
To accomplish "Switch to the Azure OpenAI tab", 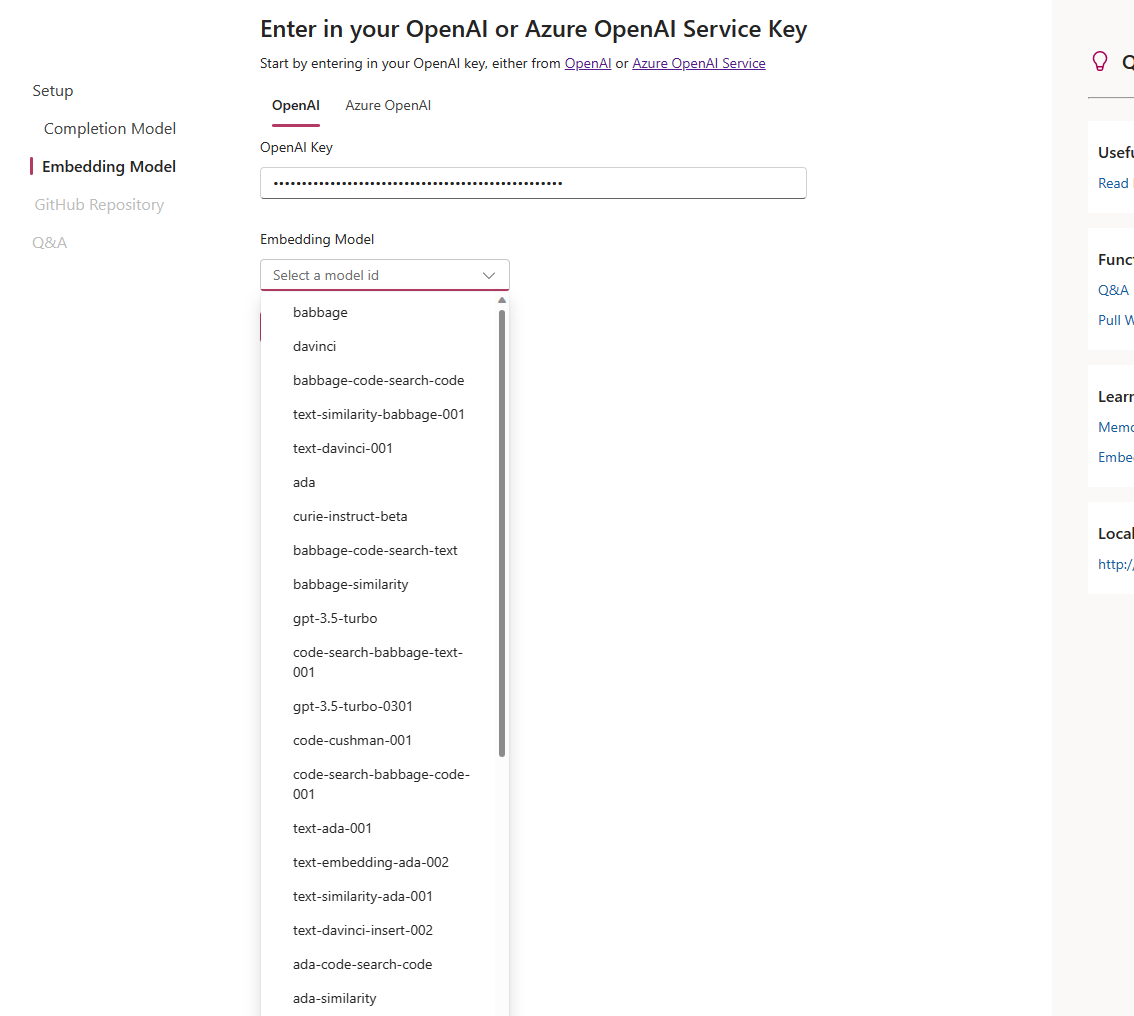I will (388, 106).
